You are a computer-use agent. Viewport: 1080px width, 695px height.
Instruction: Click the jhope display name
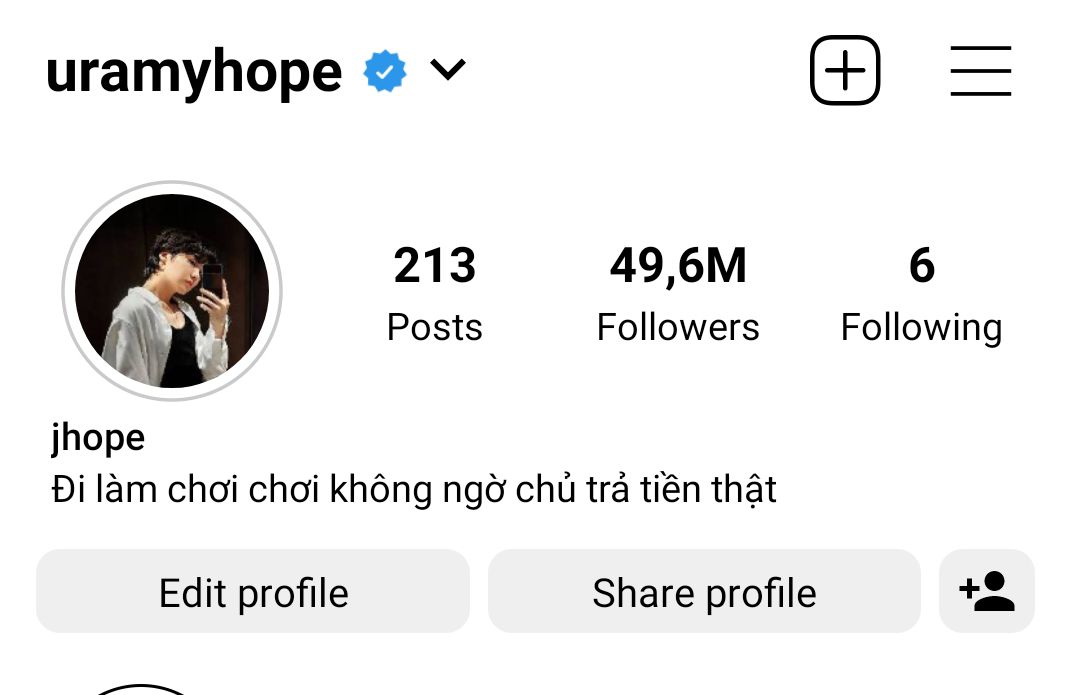[x=98, y=439]
